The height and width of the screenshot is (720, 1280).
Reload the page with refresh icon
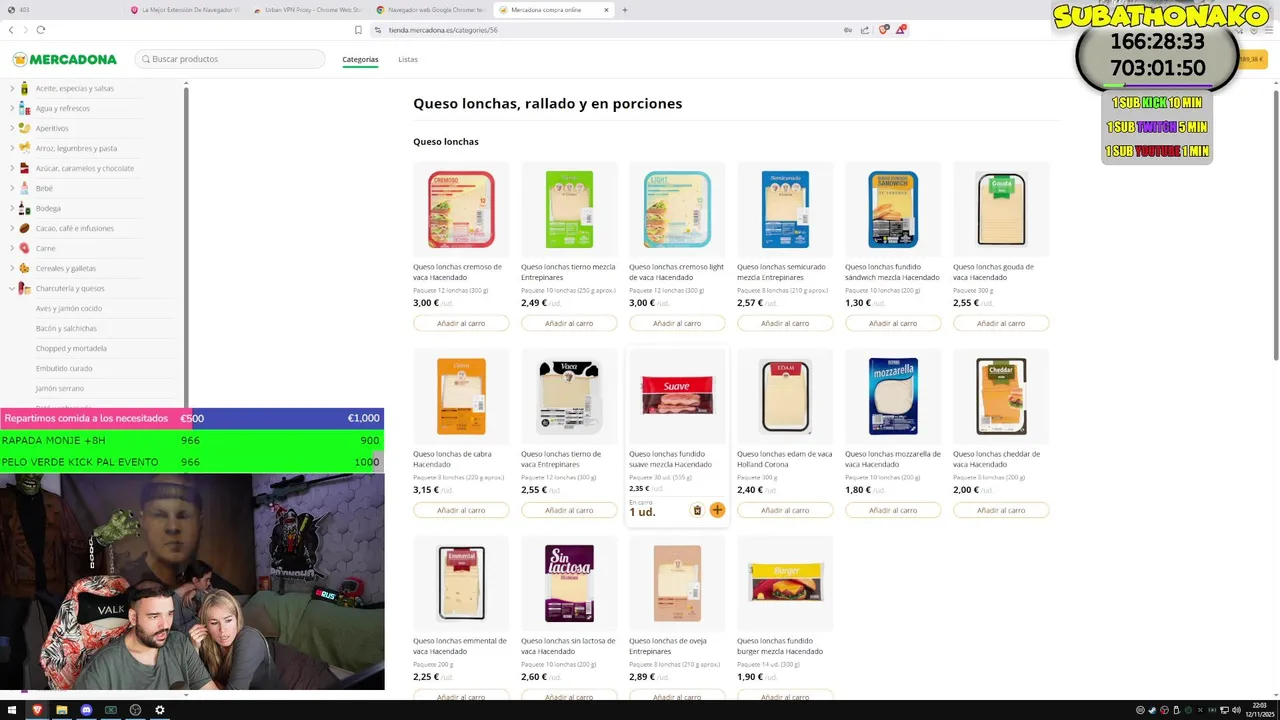click(41, 30)
